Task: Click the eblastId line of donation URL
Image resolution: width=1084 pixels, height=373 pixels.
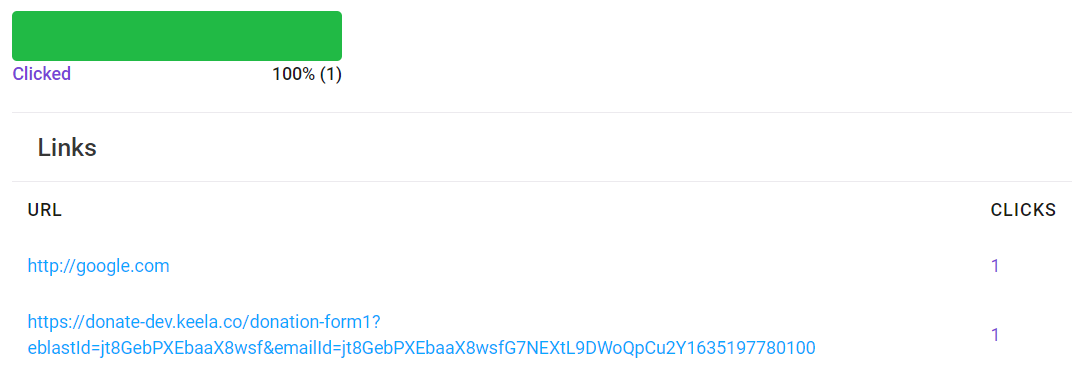Action: click(x=422, y=347)
